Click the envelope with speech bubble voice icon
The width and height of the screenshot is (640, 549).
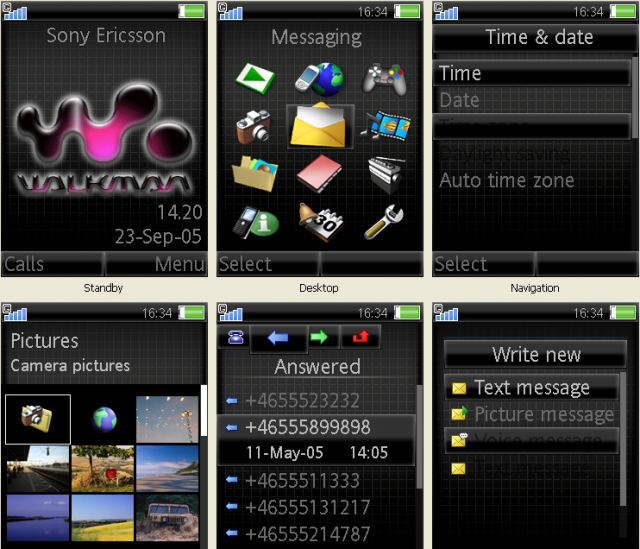click(459, 440)
